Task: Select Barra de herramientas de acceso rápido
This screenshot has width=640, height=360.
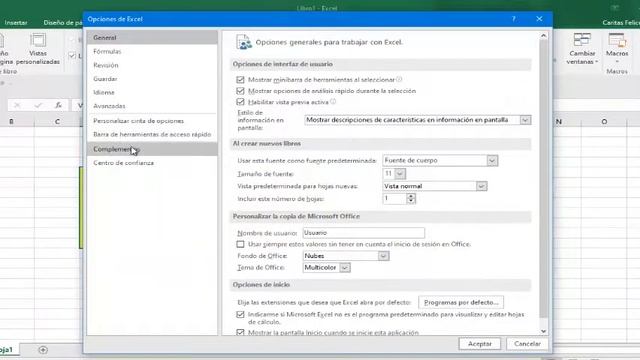Action: 152,134
